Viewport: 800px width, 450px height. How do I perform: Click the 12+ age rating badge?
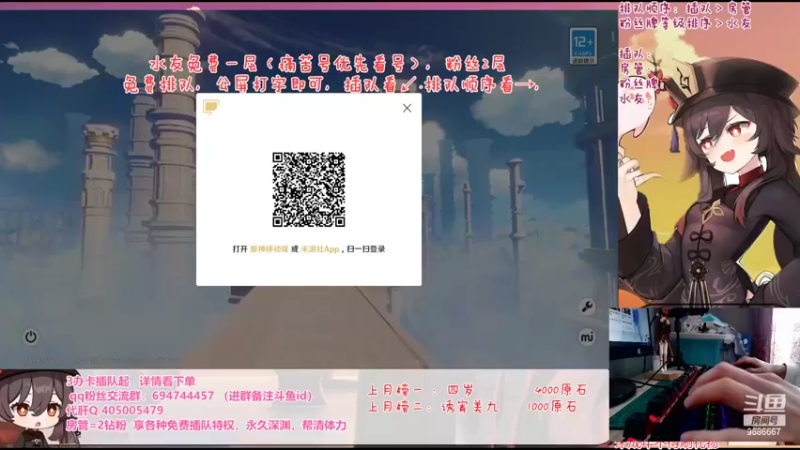pos(583,46)
